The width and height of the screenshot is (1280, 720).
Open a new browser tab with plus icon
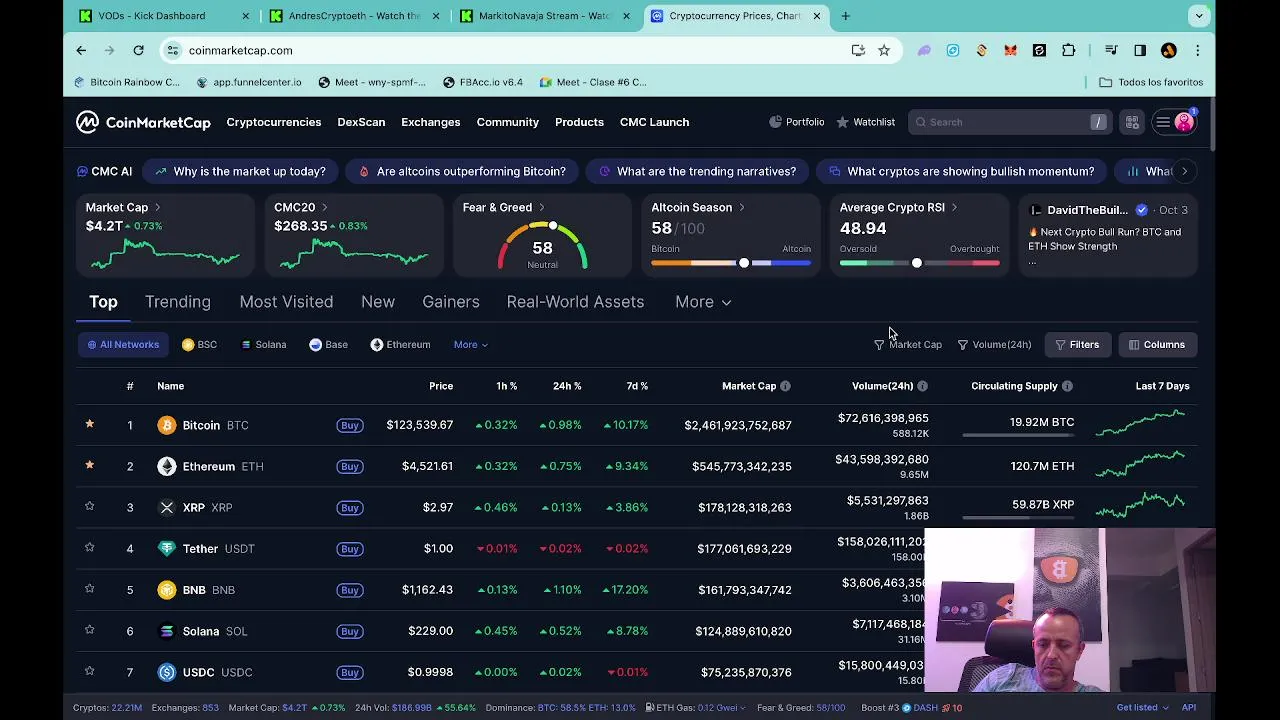(x=845, y=16)
